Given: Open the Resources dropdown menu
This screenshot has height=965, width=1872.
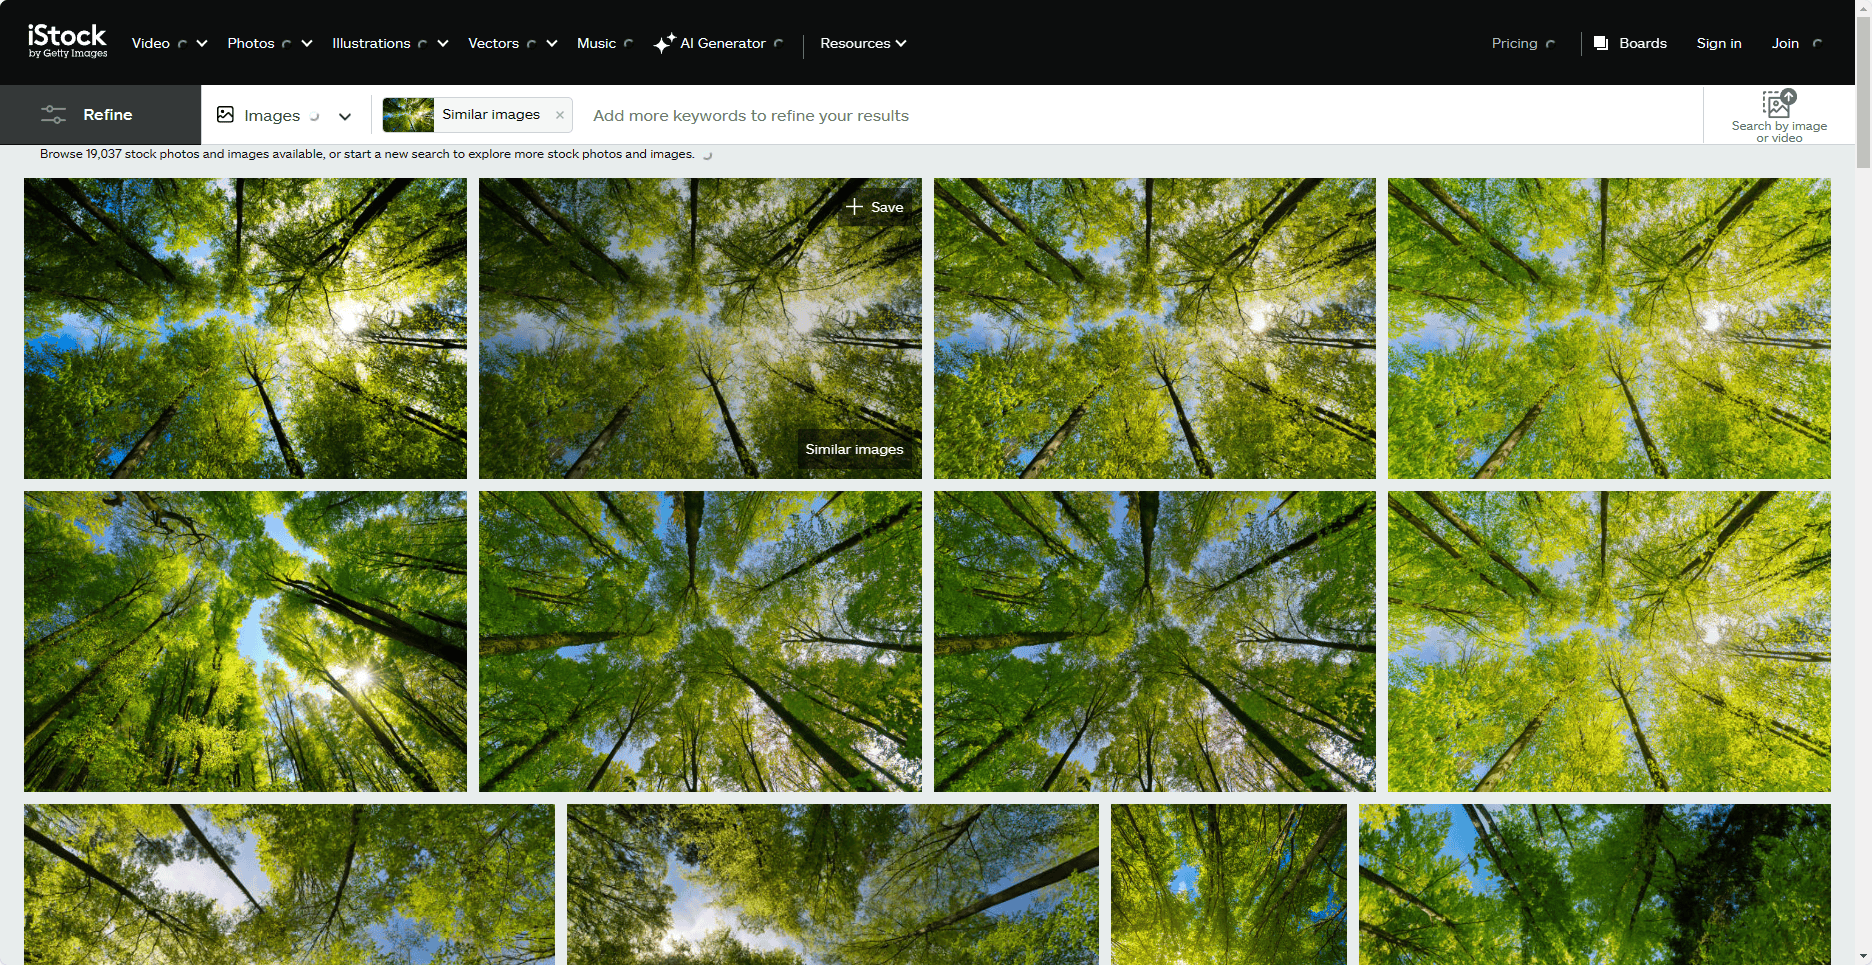Looking at the screenshot, I should pyautogui.click(x=862, y=43).
